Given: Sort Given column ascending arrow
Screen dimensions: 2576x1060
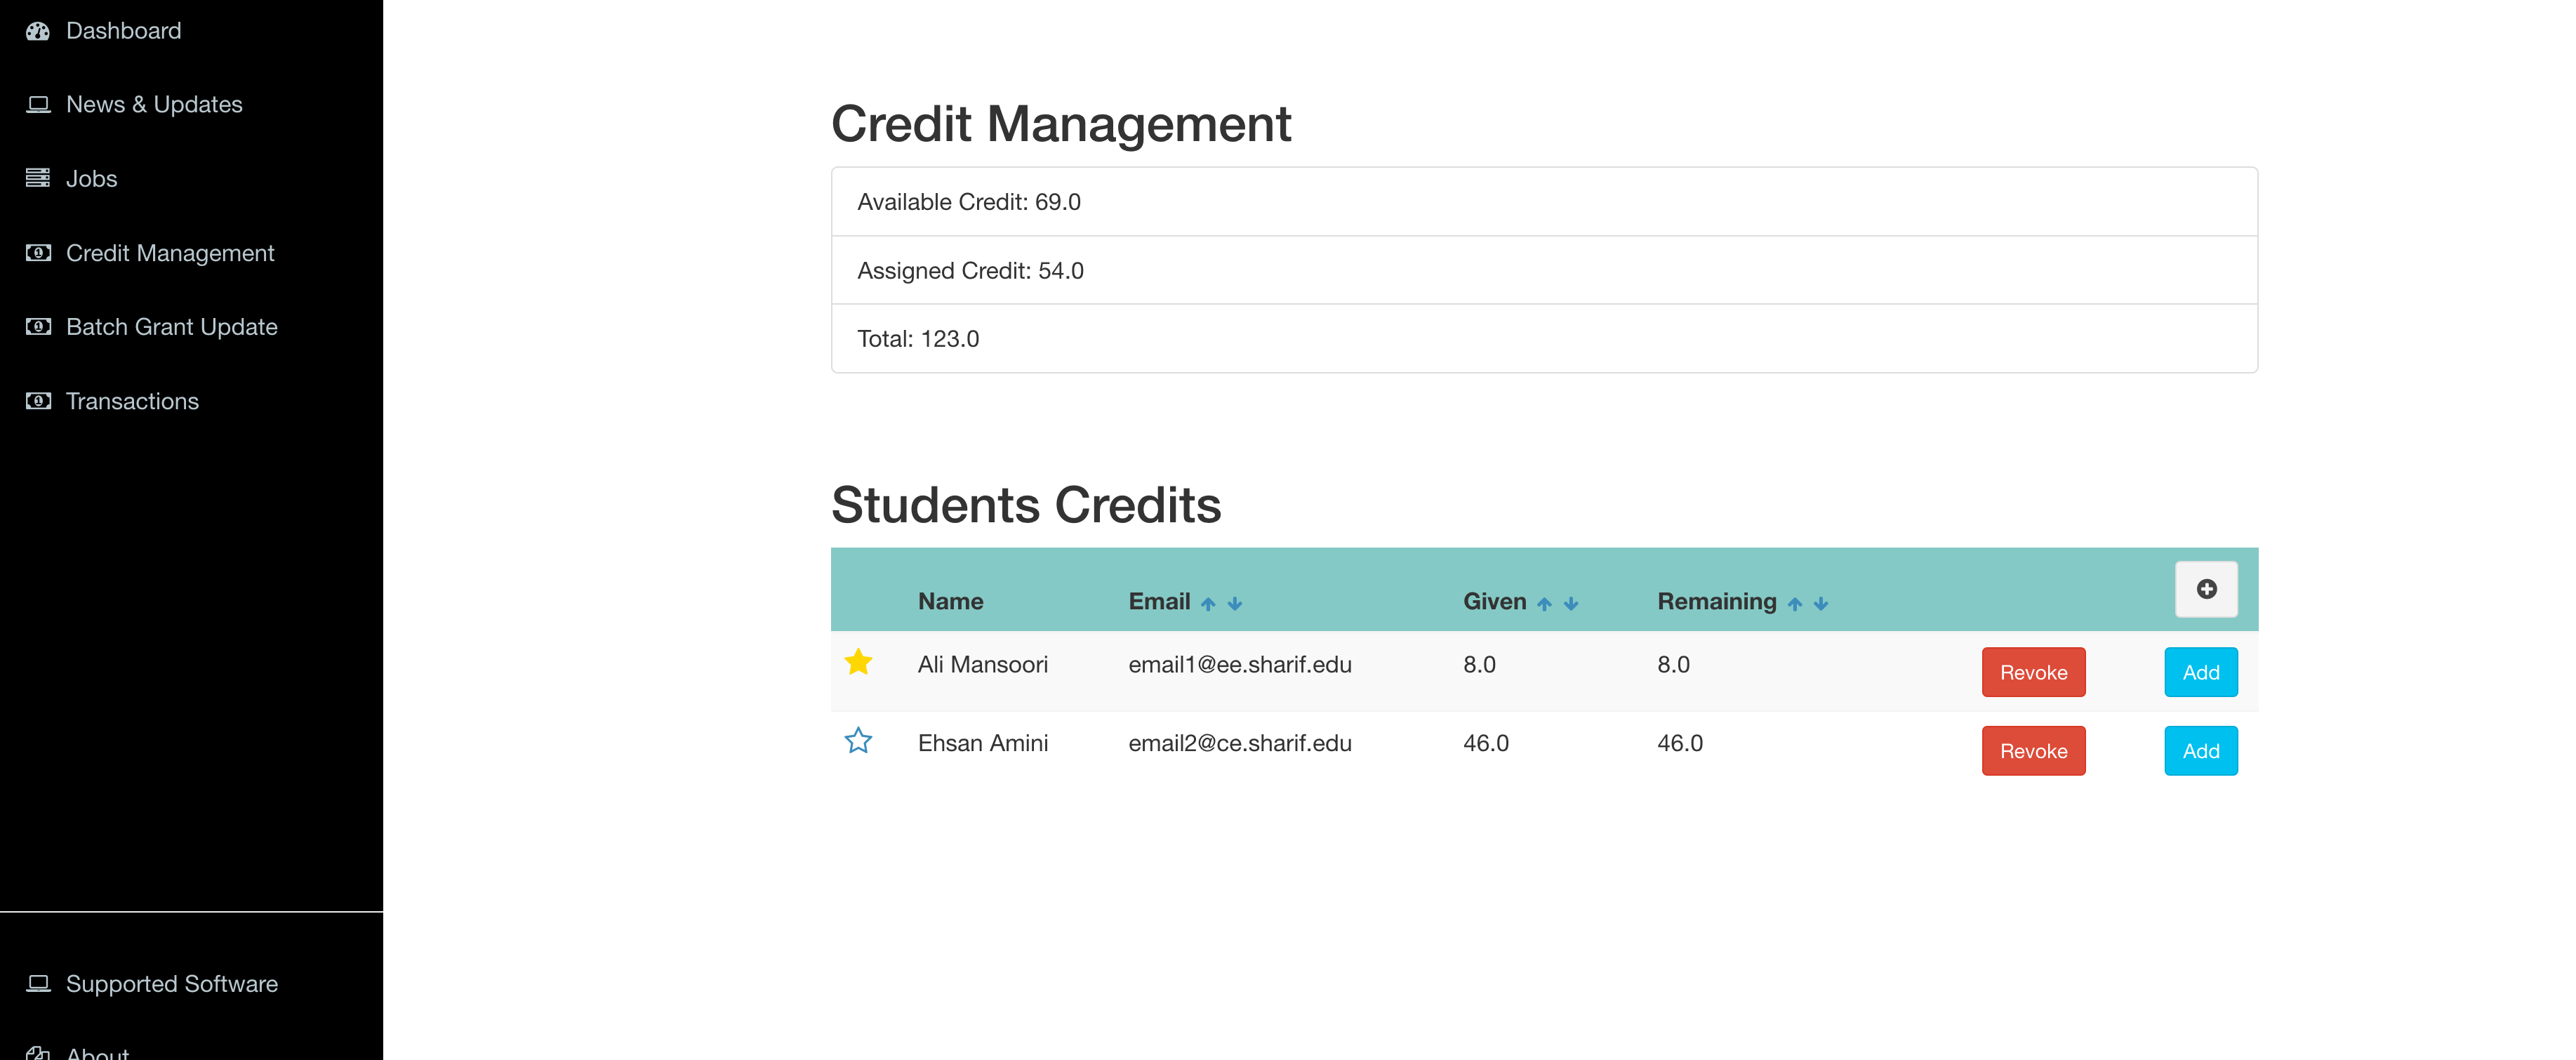Looking at the screenshot, I should [x=1544, y=603].
